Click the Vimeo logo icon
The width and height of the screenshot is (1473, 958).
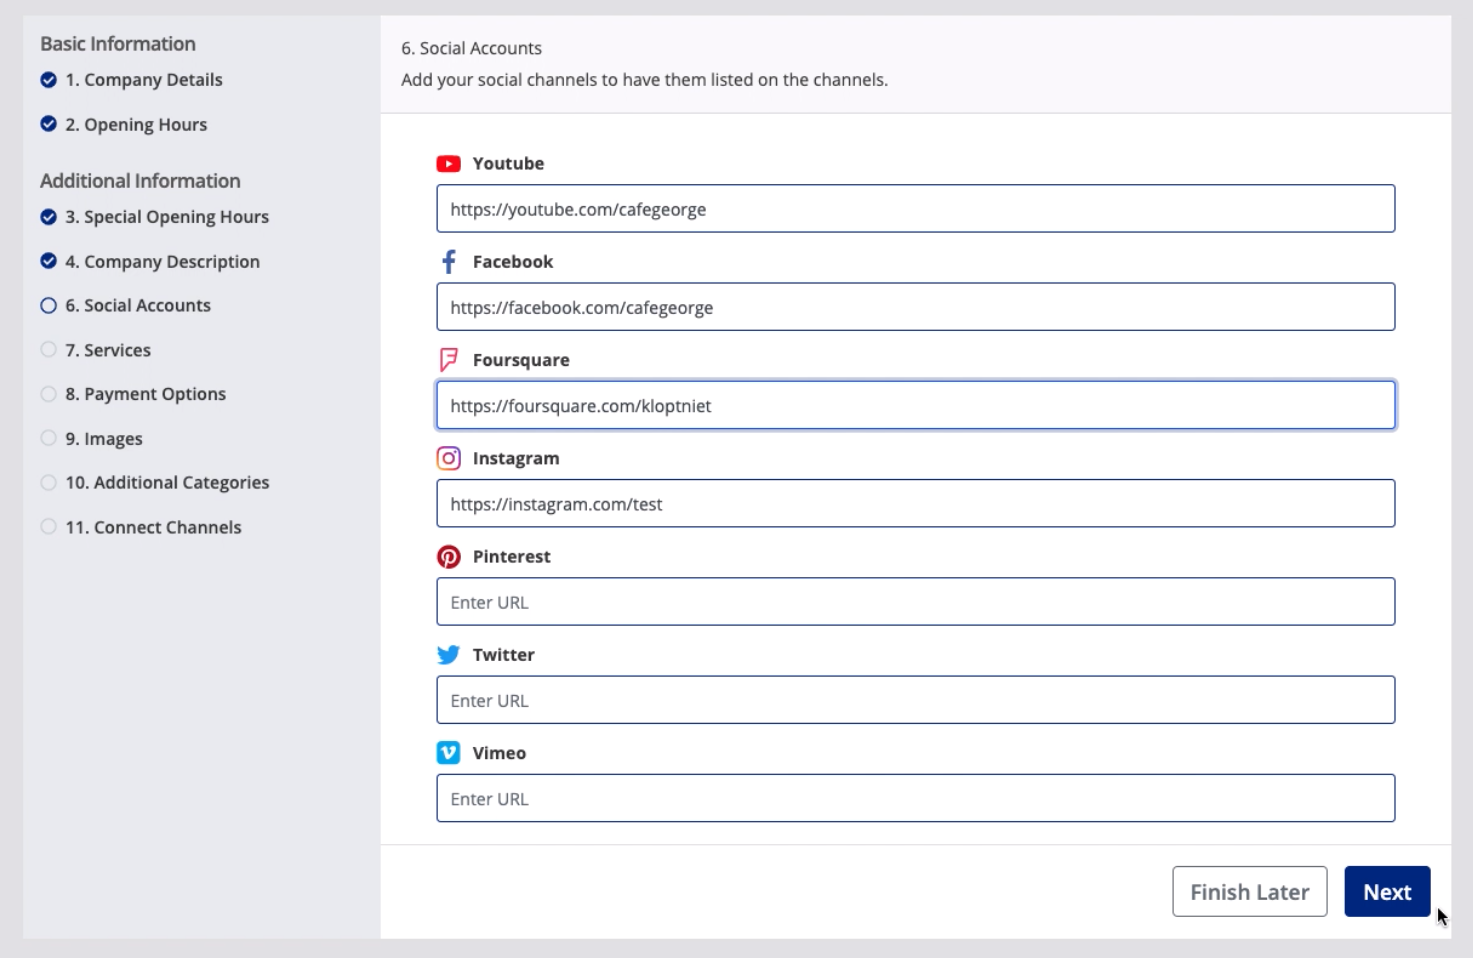click(x=448, y=753)
